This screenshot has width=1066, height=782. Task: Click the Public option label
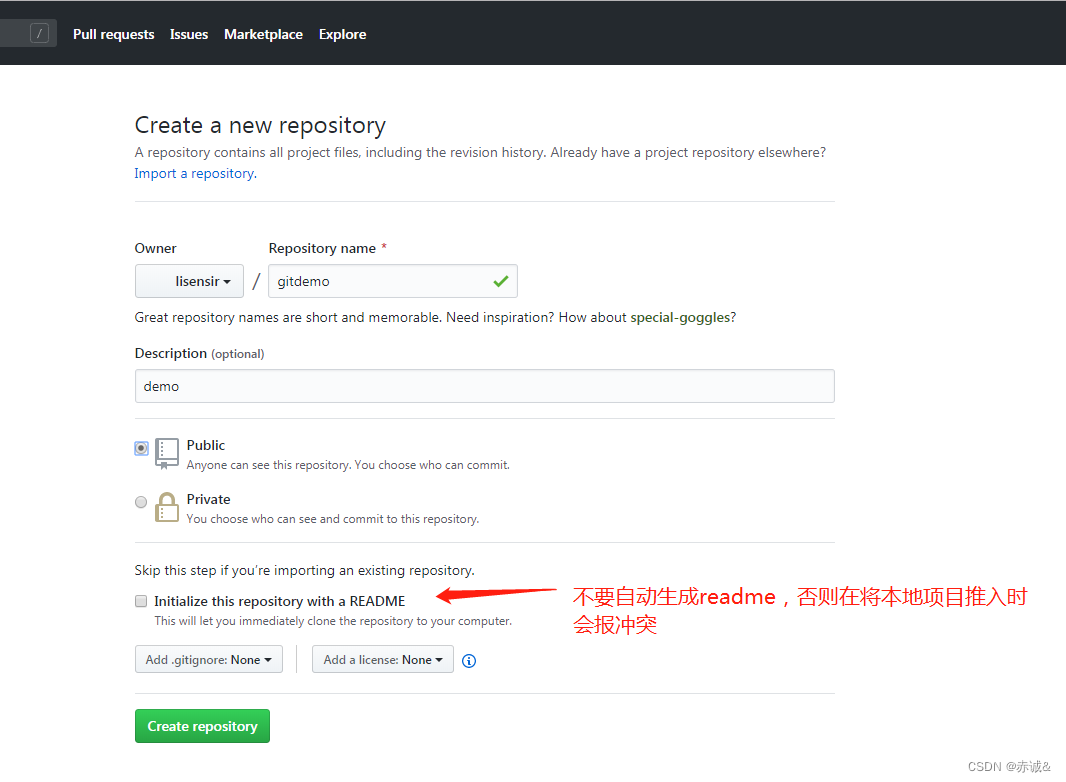pyautogui.click(x=205, y=445)
